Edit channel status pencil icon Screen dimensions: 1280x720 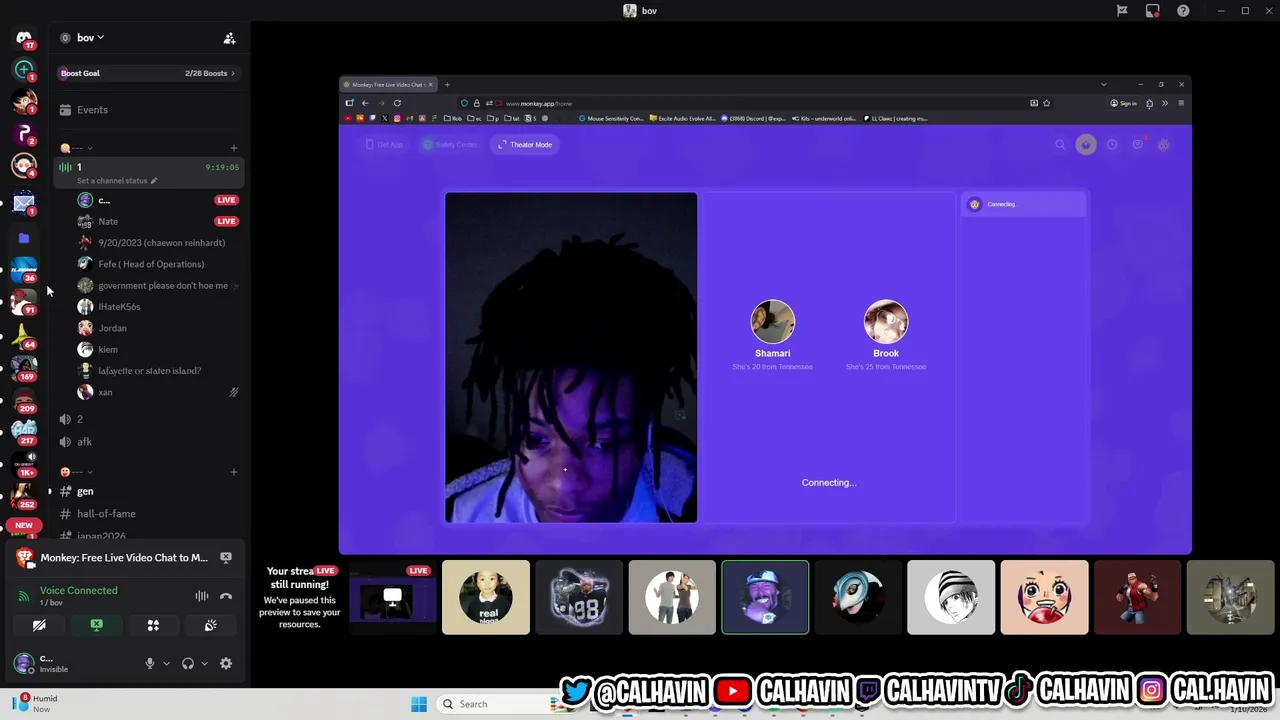(x=154, y=181)
